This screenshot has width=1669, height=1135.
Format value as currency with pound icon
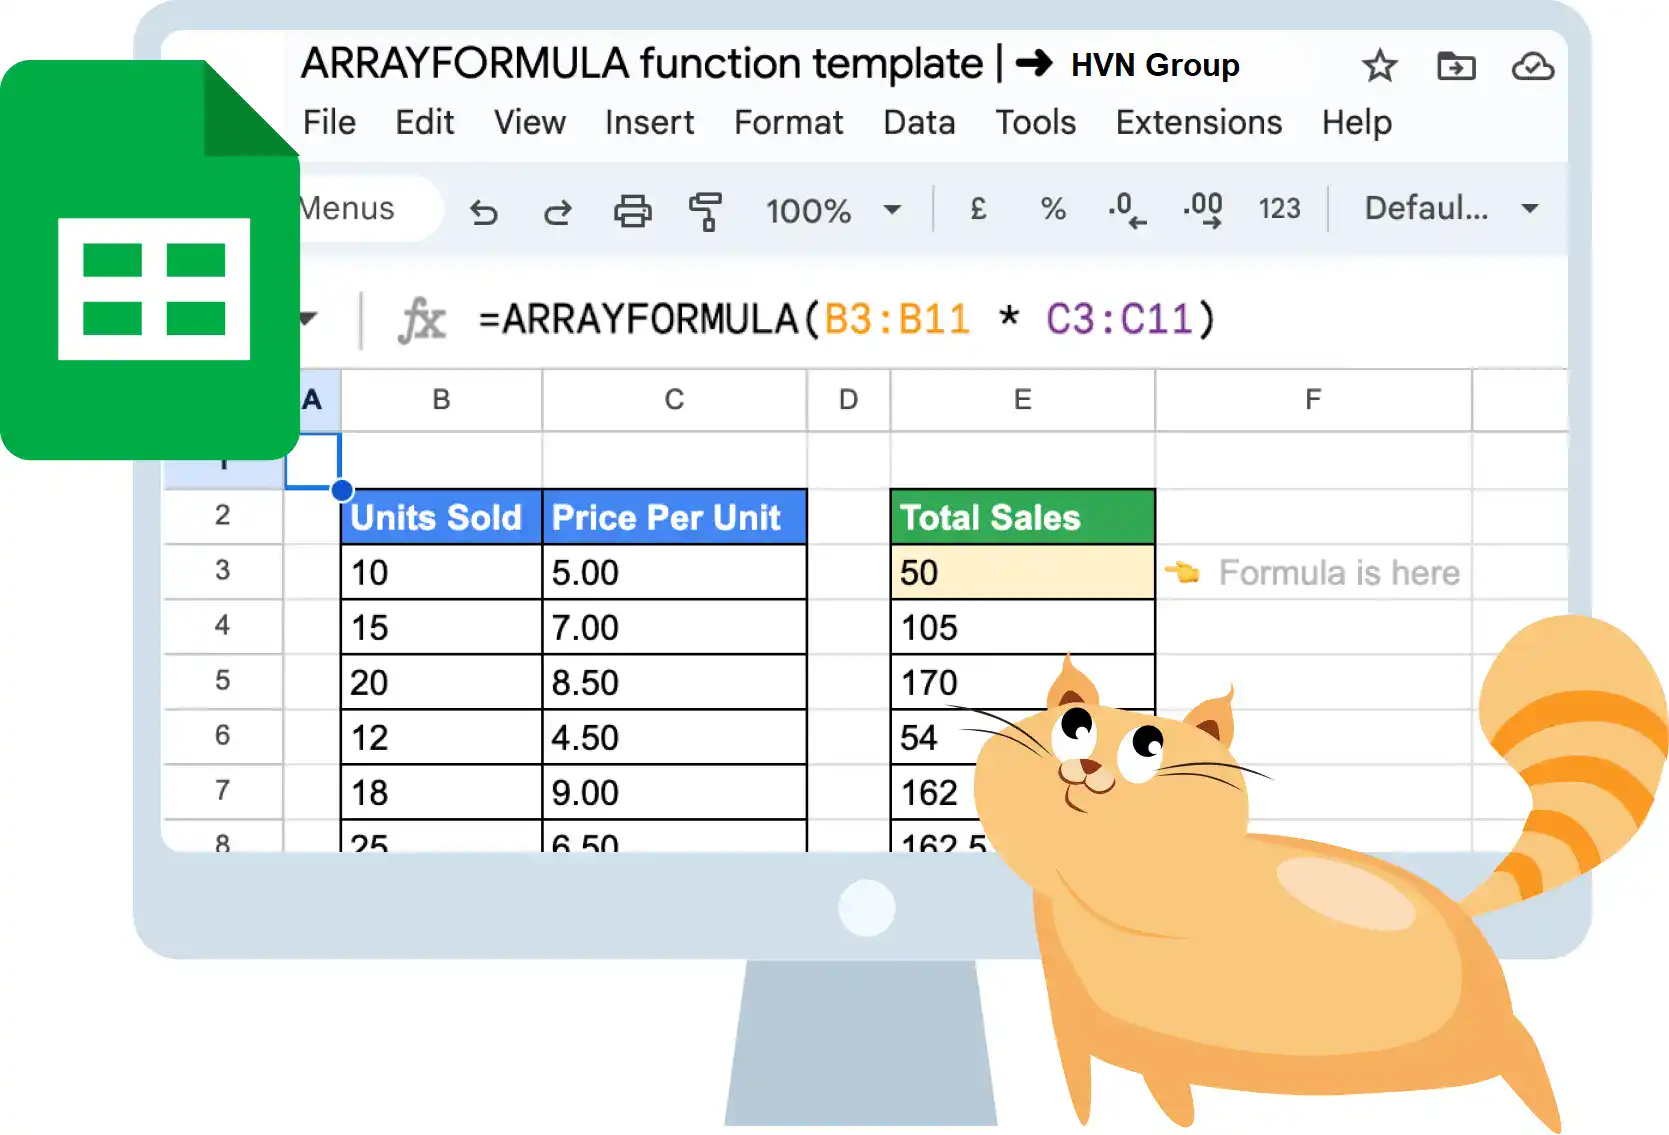977,211
